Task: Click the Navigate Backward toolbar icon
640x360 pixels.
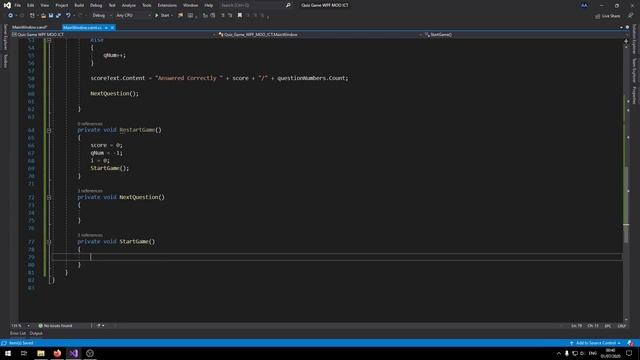Action: coord(10,16)
